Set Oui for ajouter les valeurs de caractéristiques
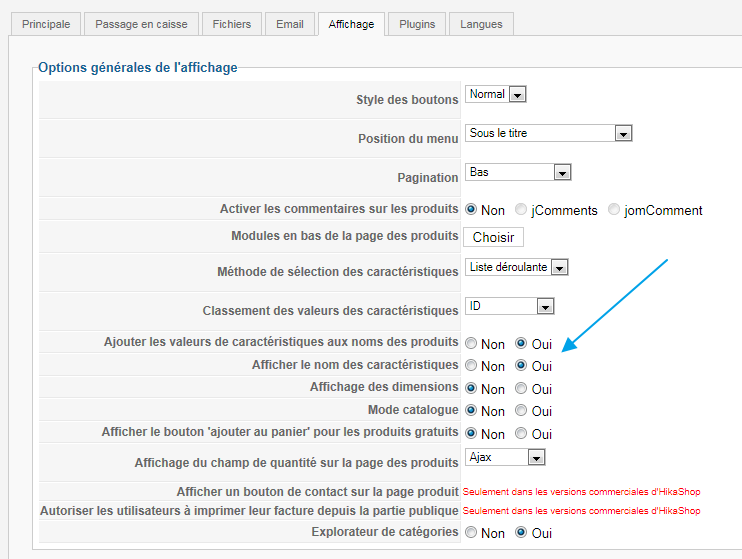The image size is (742, 559). 521,343
